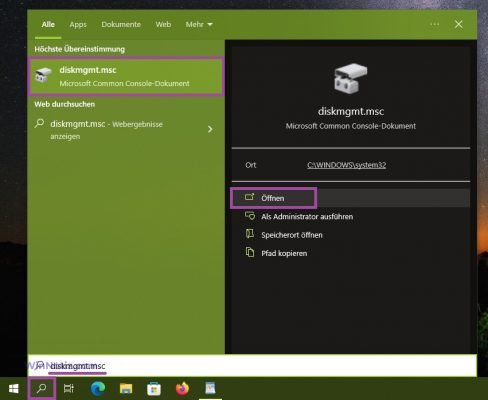Image resolution: width=488 pixels, height=400 pixels.
Task: Select the Web search tab
Action: click(163, 24)
